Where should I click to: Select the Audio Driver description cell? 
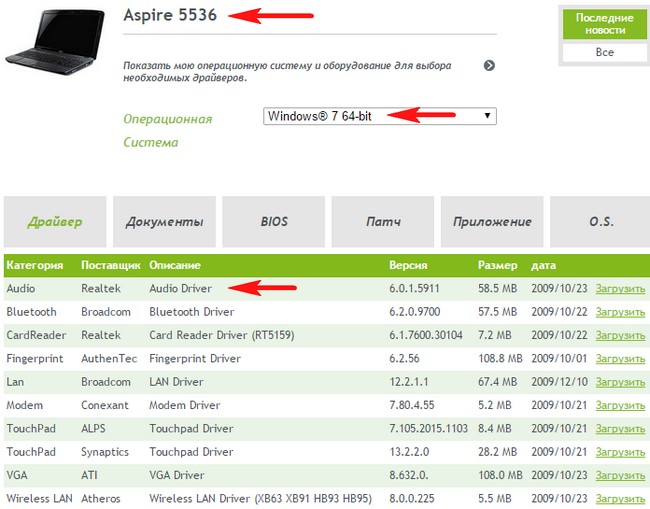180,288
